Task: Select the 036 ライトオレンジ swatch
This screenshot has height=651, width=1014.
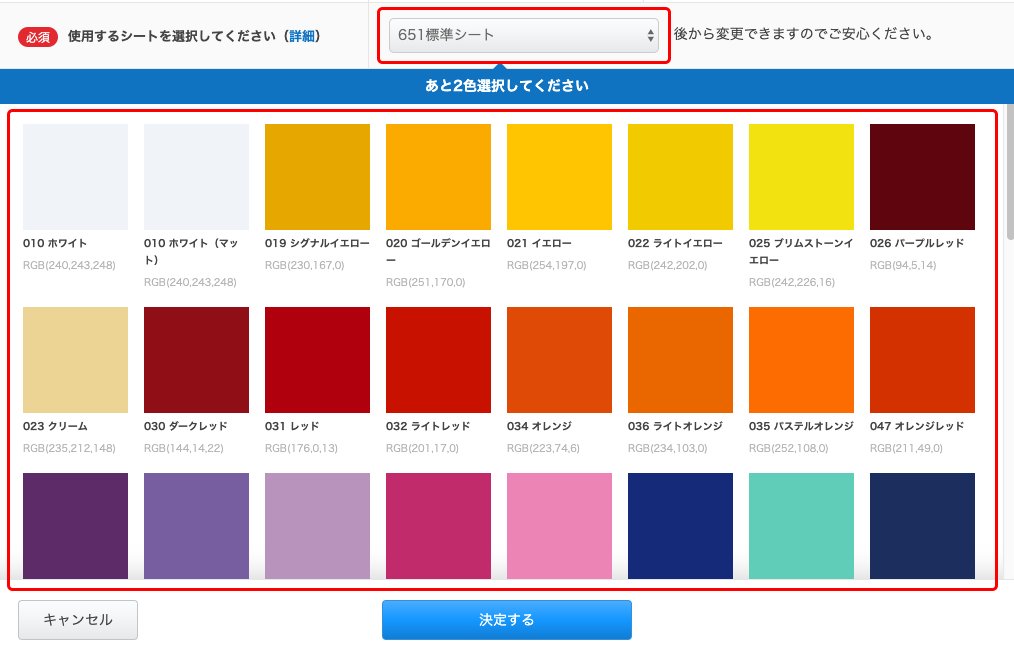Action: click(x=679, y=360)
